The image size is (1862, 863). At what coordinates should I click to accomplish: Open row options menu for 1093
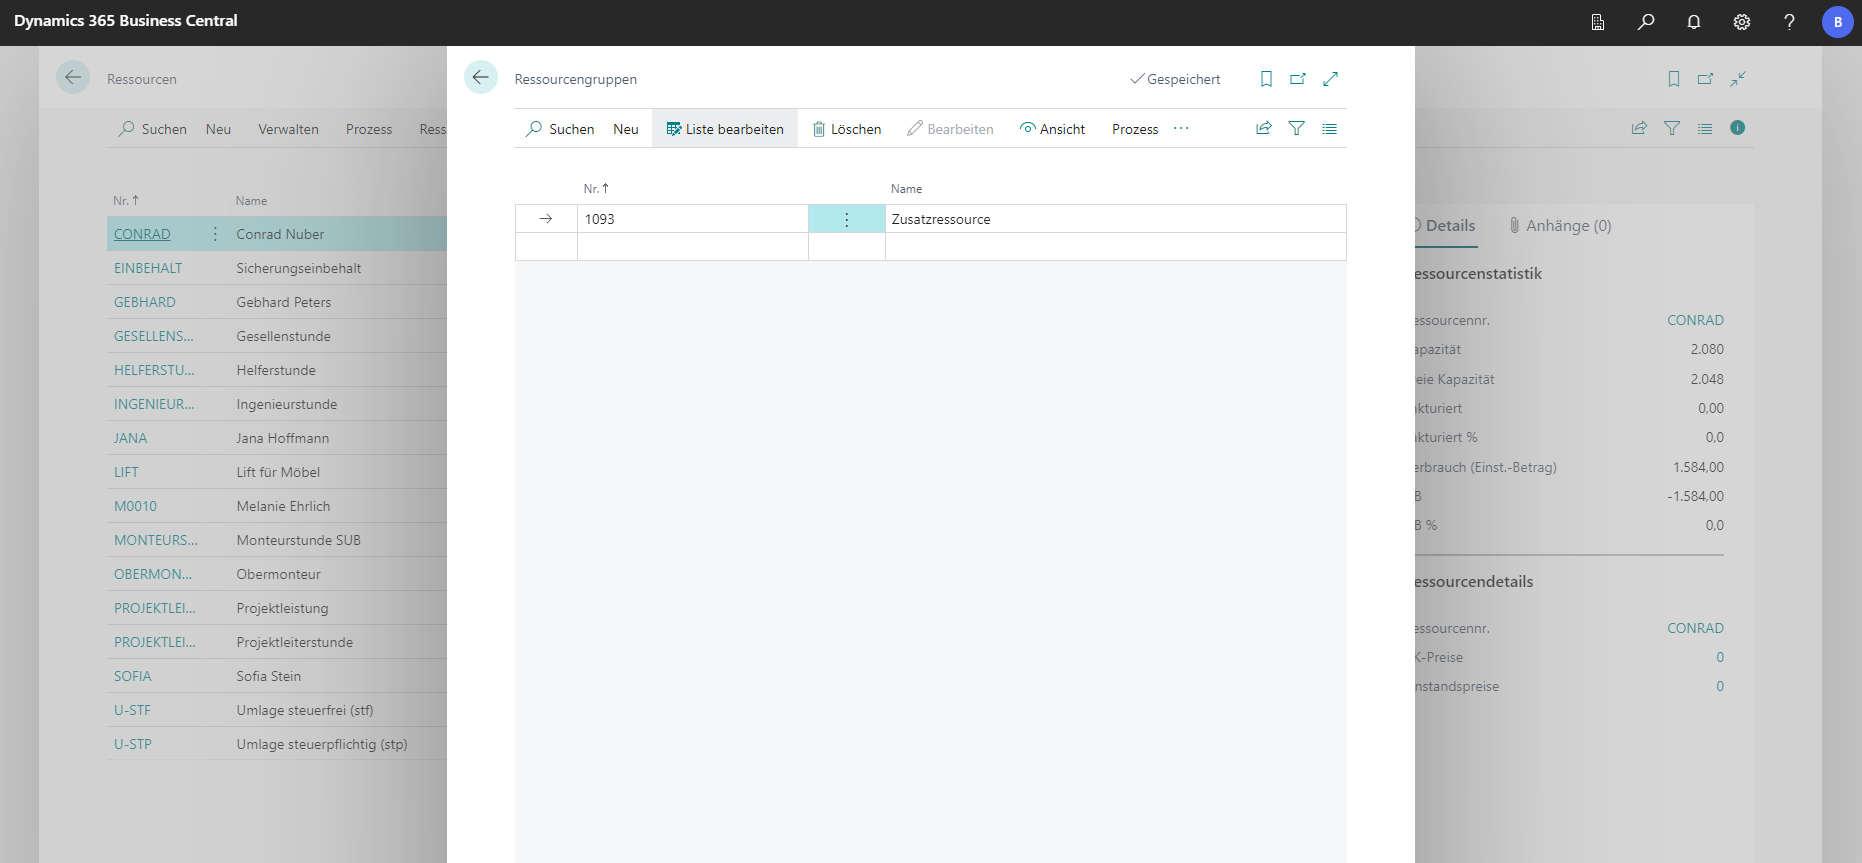[x=846, y=219]
